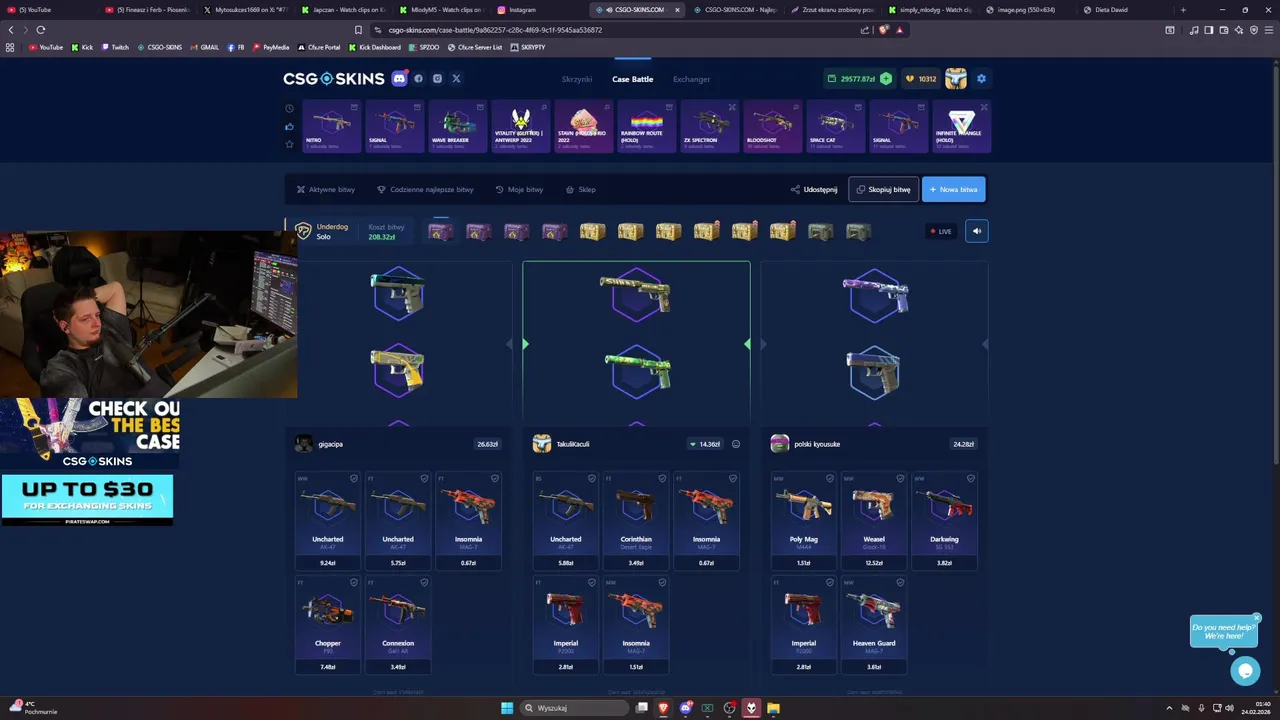
Task: Open Moje bitwy section
Action: [519, 189]
